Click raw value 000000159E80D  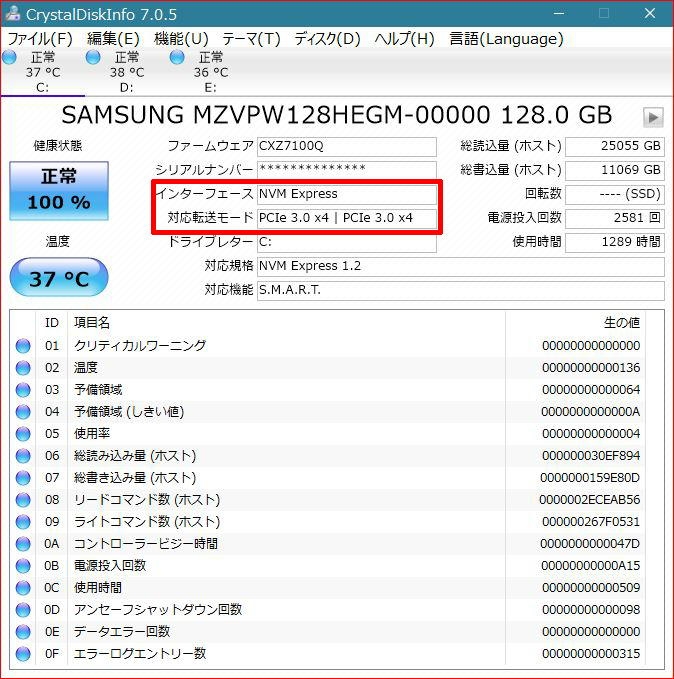[590, 478]
